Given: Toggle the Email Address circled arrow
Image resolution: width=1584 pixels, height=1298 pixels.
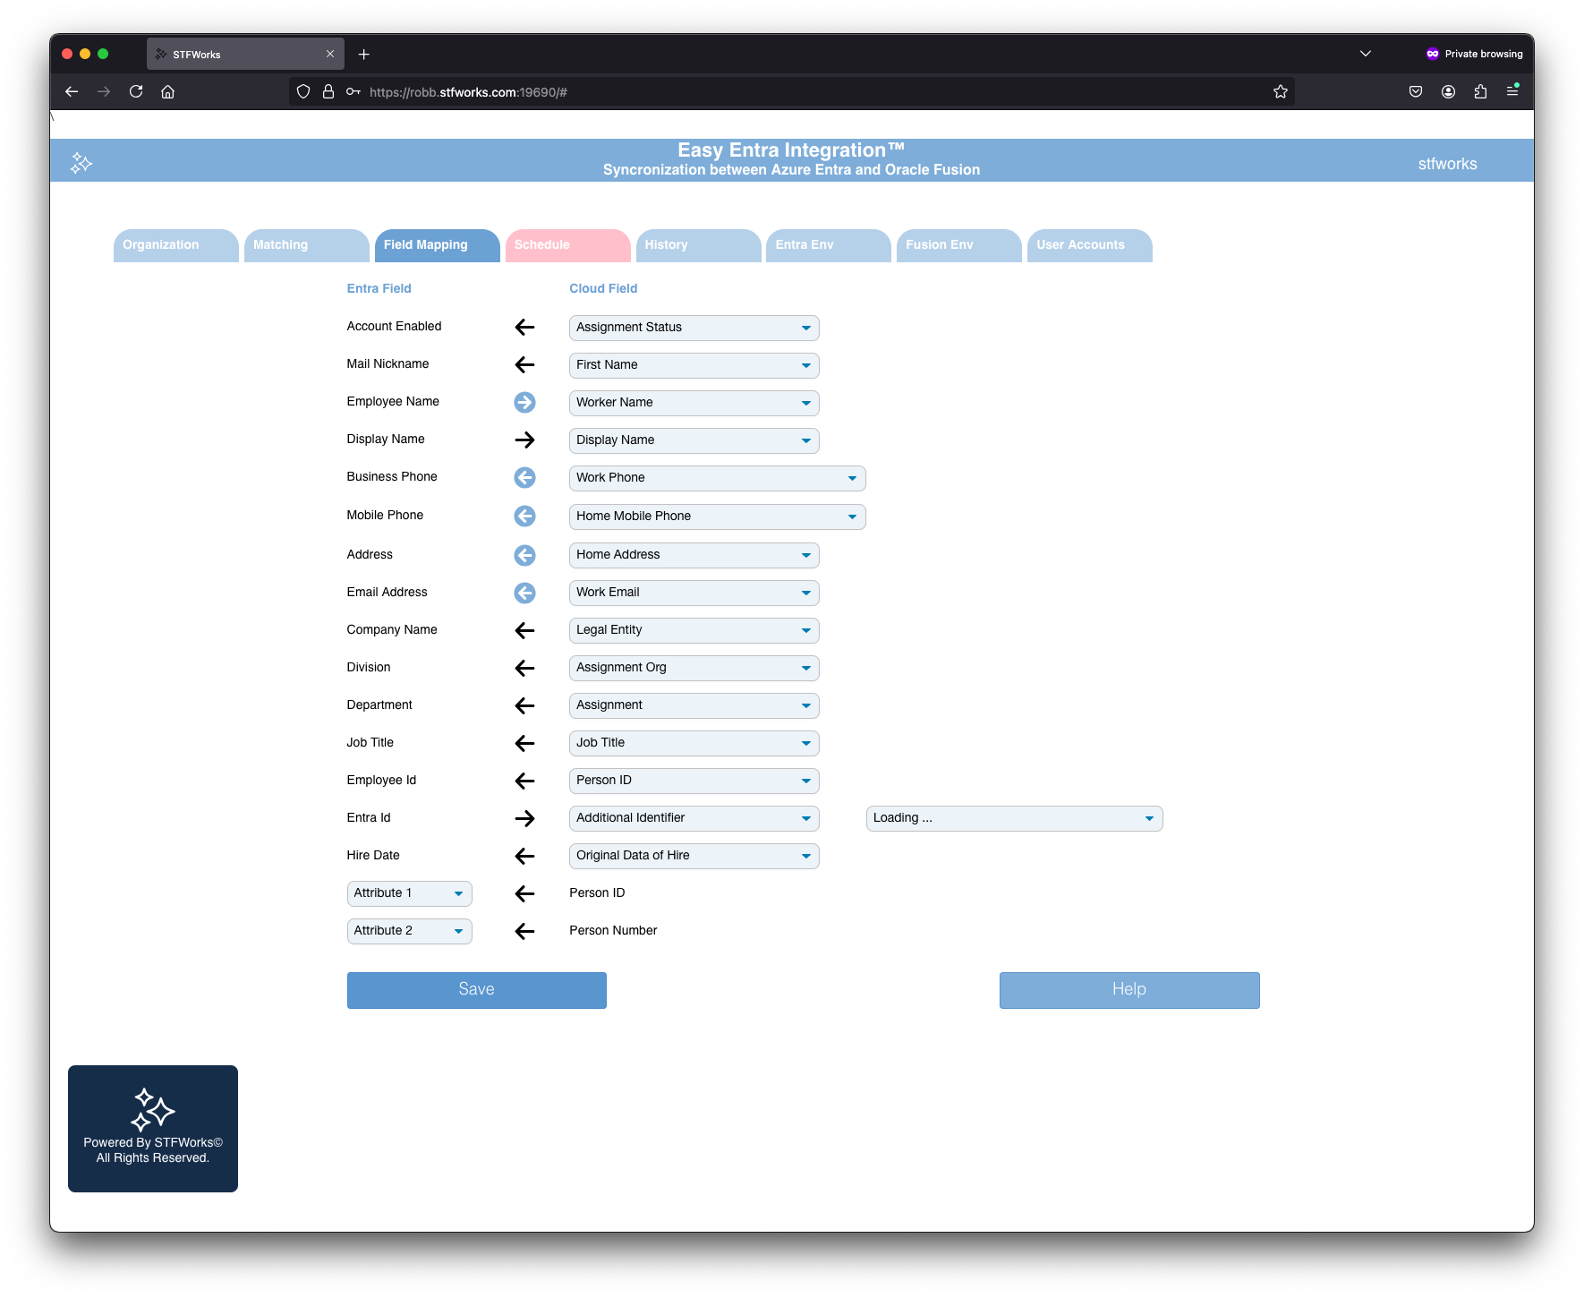Looking at the screenshot, I should [524, 593].
